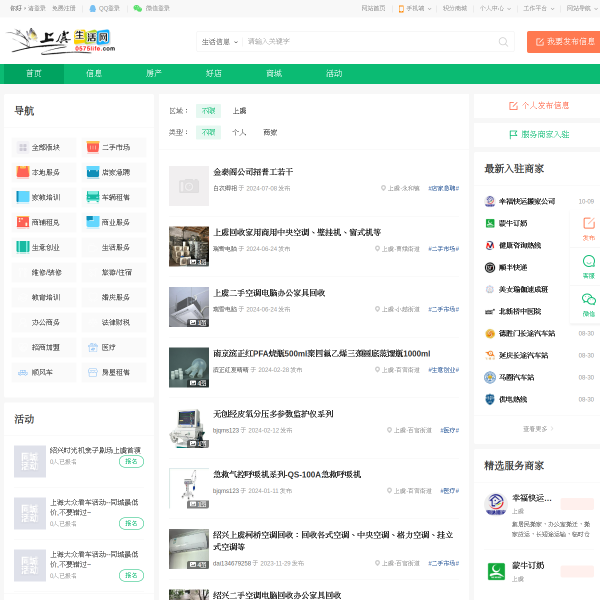Open thumbnail of 无创经皮氧分压 monitor listing
This screenshot has width=600, height=600.
[x=189, y=428]
